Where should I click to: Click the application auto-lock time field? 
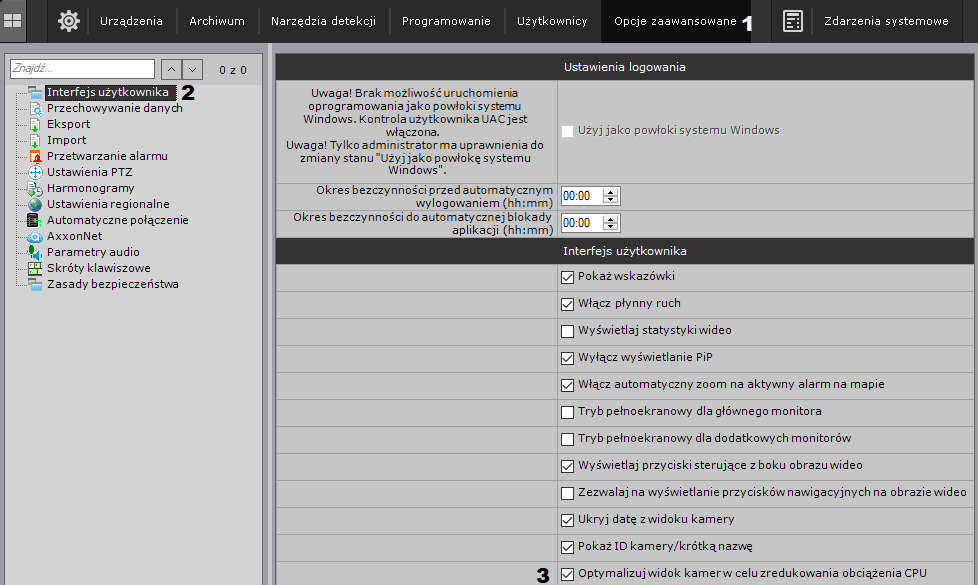(x=582, y=223)
